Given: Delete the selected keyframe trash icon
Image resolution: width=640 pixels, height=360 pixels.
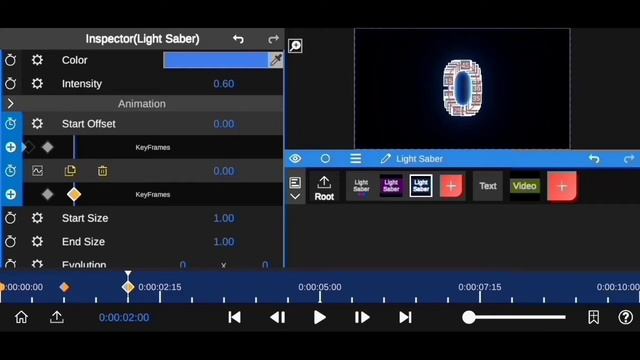Looking at the screenshot, I should click(x=102, y=171).
